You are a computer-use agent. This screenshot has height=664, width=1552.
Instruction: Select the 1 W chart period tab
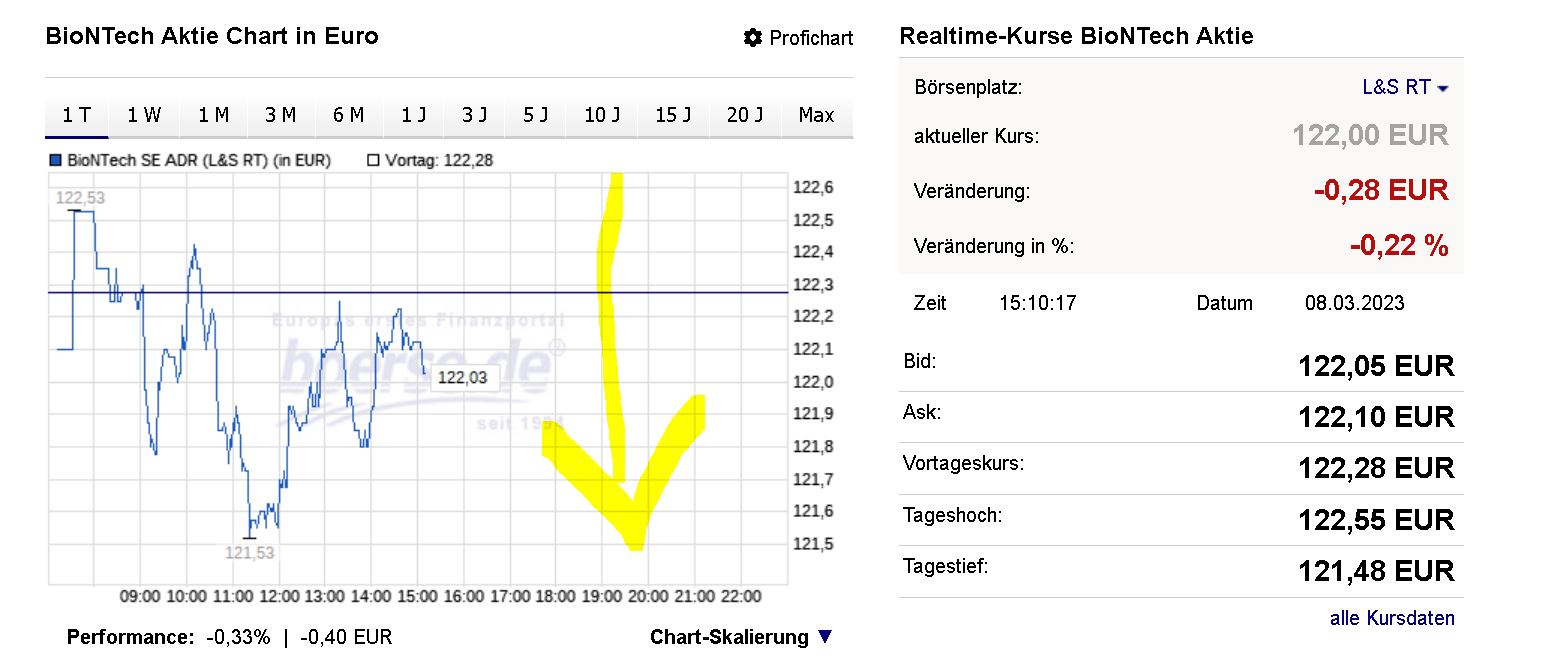pyautogui.click(x=144, y=116)
